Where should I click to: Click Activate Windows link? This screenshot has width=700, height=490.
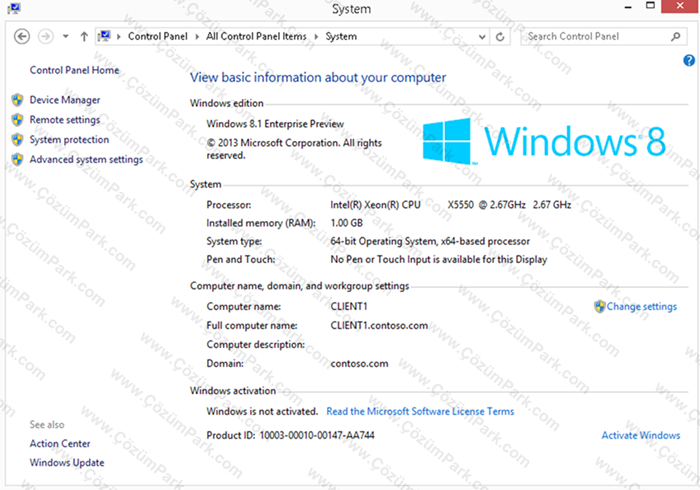641,435
